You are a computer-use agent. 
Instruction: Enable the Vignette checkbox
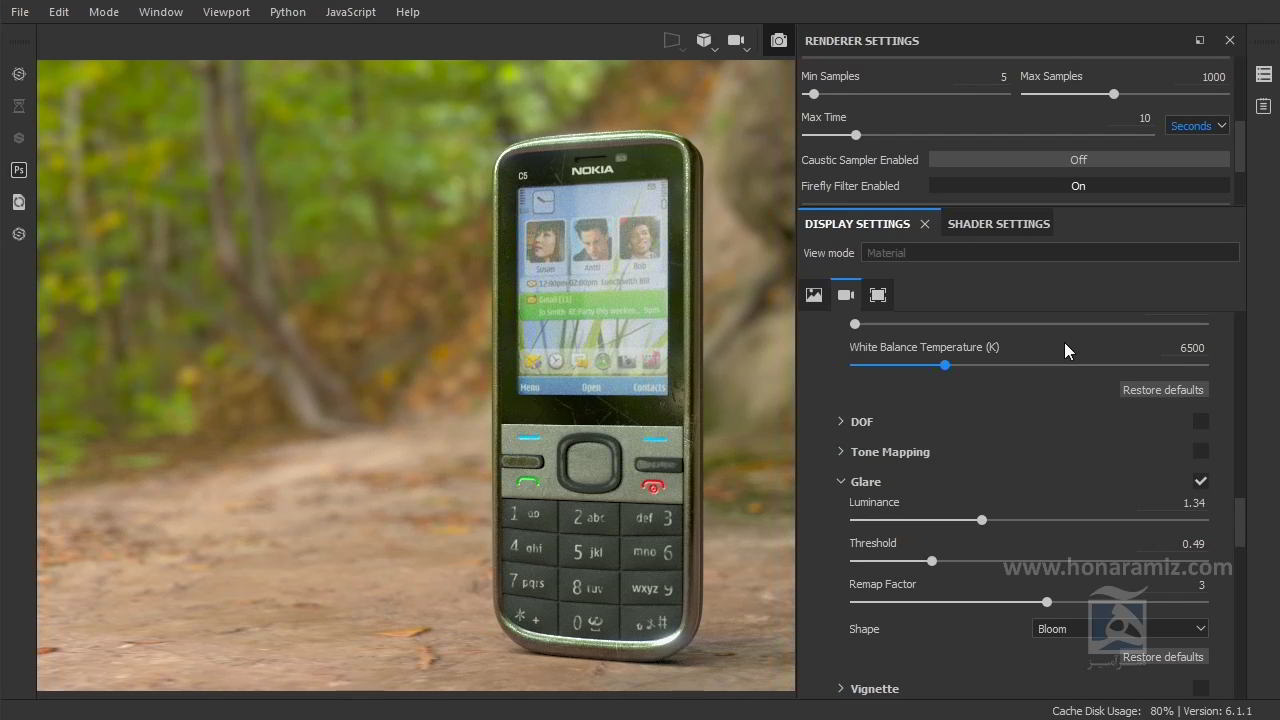(x=1201, y=688)
